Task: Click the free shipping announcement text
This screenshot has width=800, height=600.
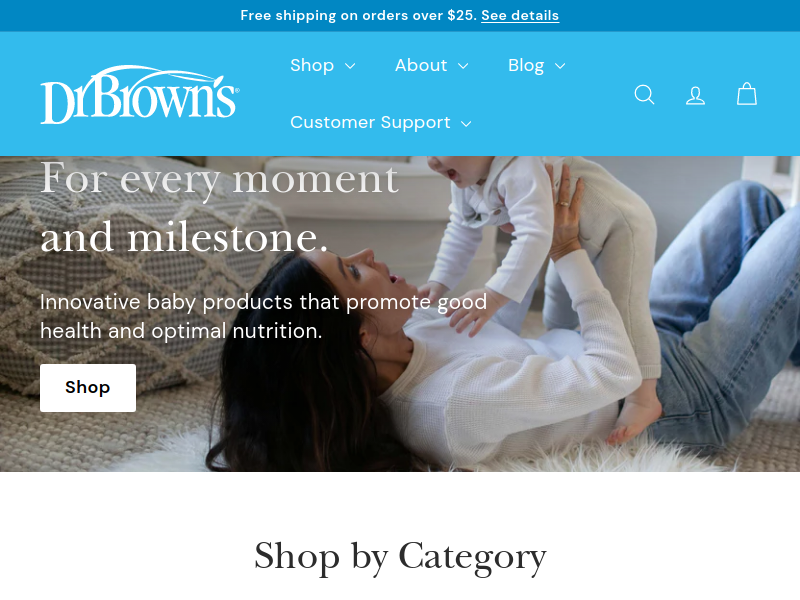Action: [x=359, y=15]
